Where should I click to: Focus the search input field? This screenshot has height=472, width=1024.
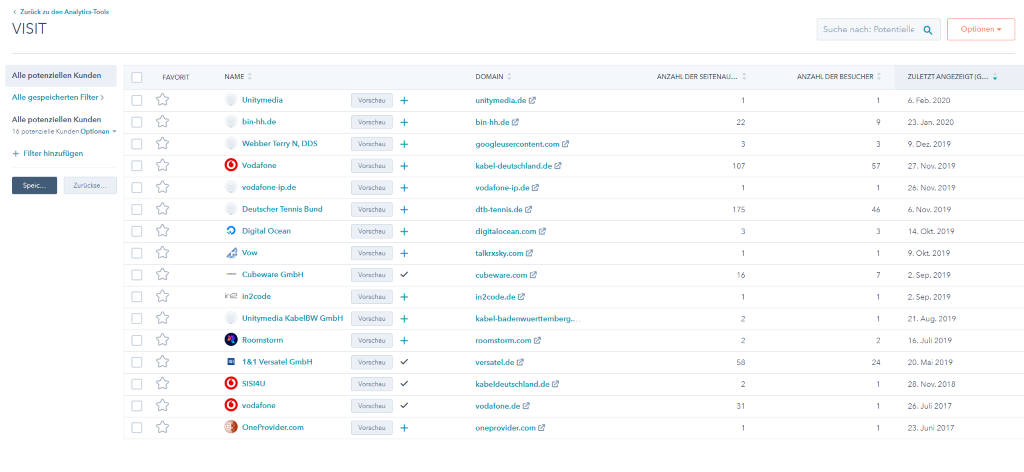[868, 30]
